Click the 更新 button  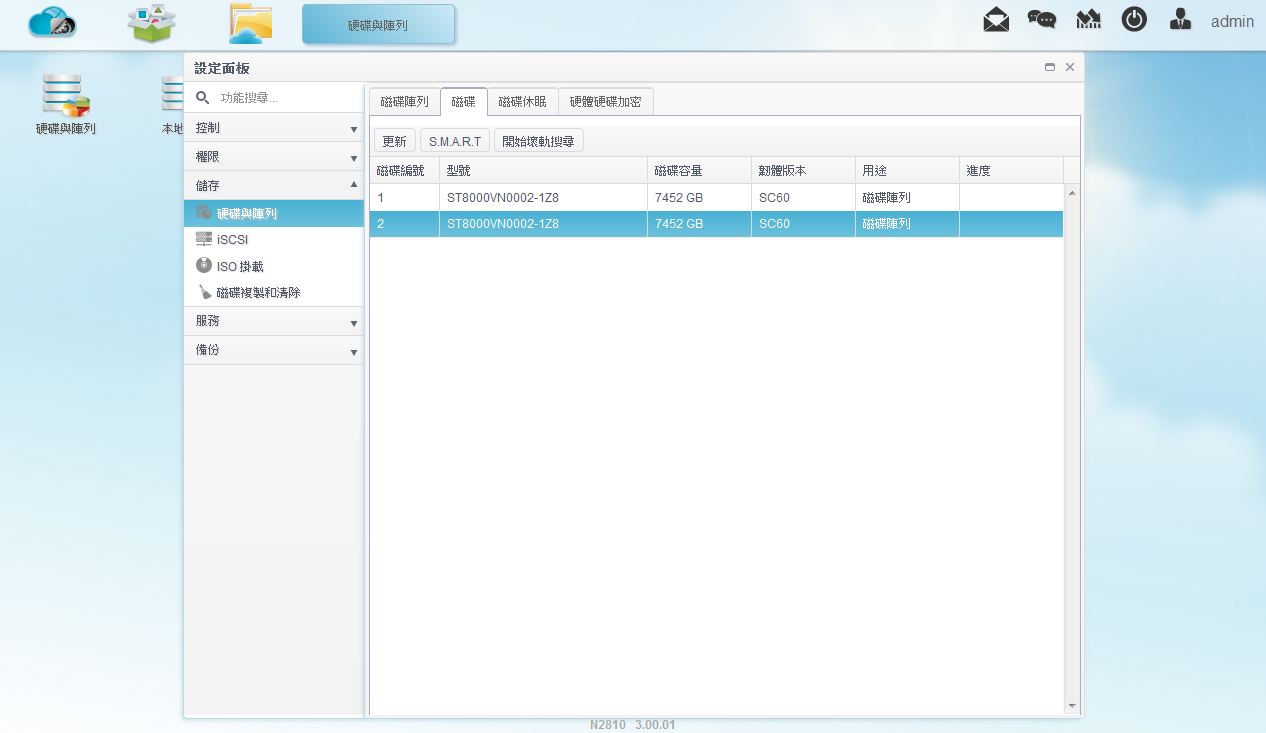coord(395,141)
